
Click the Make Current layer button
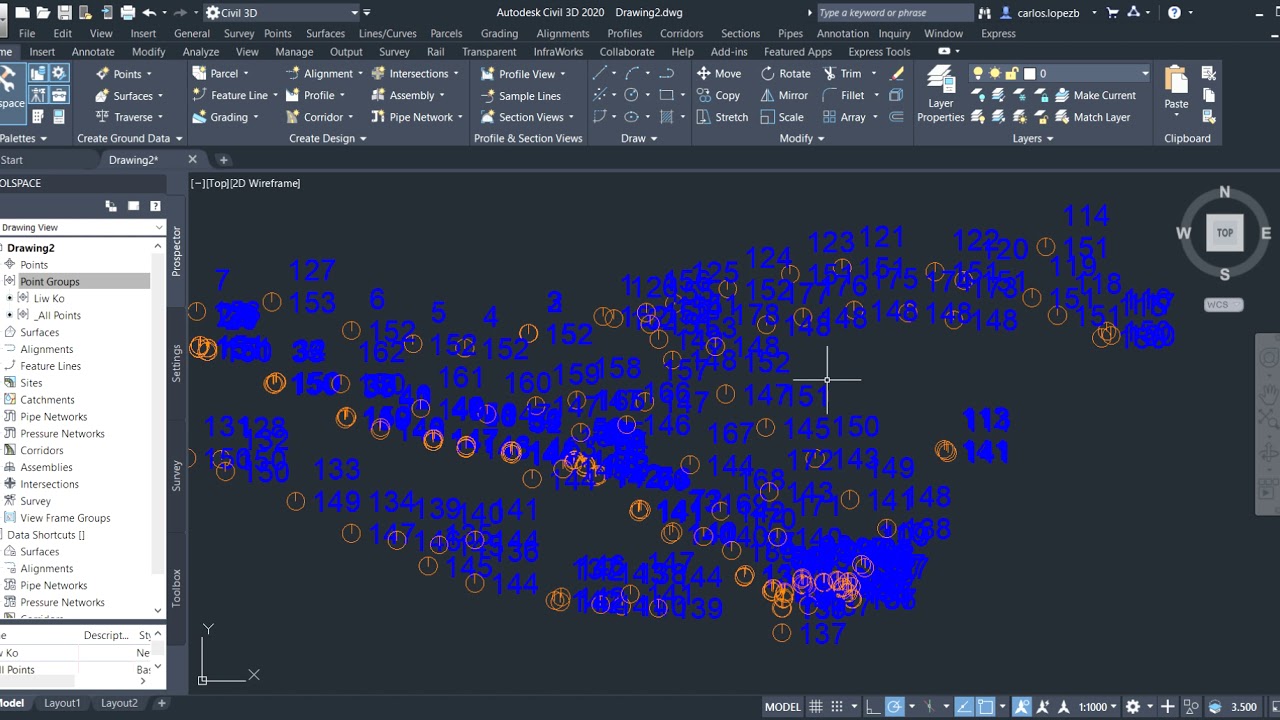click(1095, 95)
